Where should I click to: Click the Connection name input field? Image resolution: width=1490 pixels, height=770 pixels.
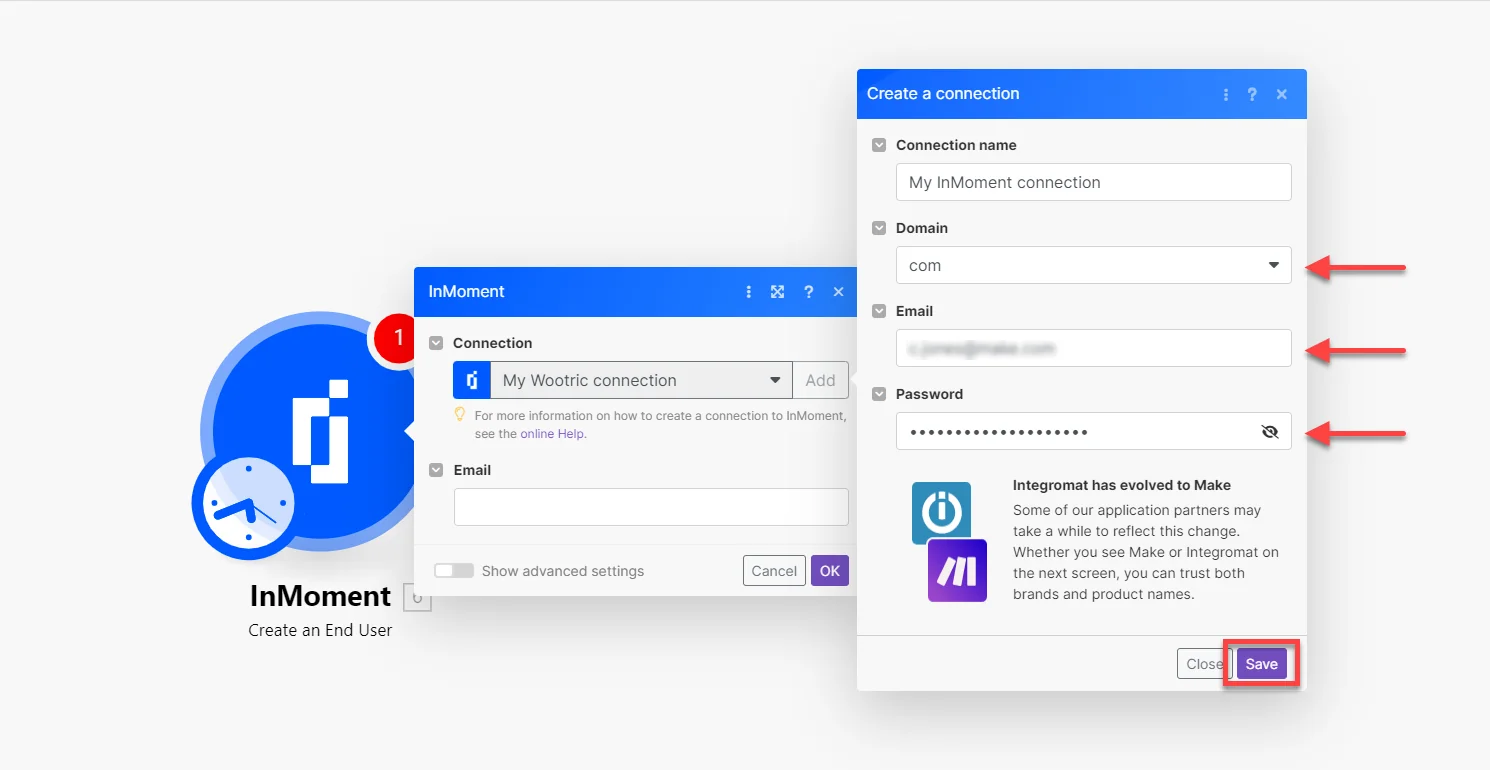[1094, 182]
